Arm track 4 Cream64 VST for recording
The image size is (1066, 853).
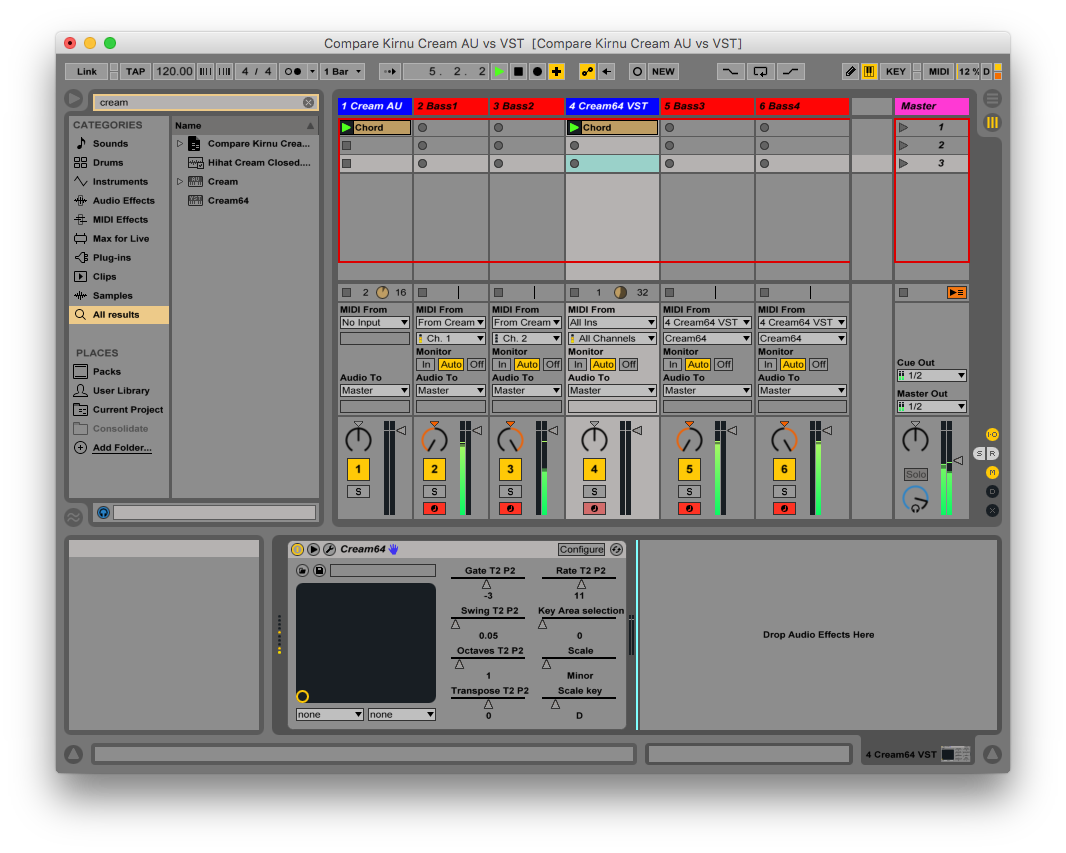tap(594, 508)
